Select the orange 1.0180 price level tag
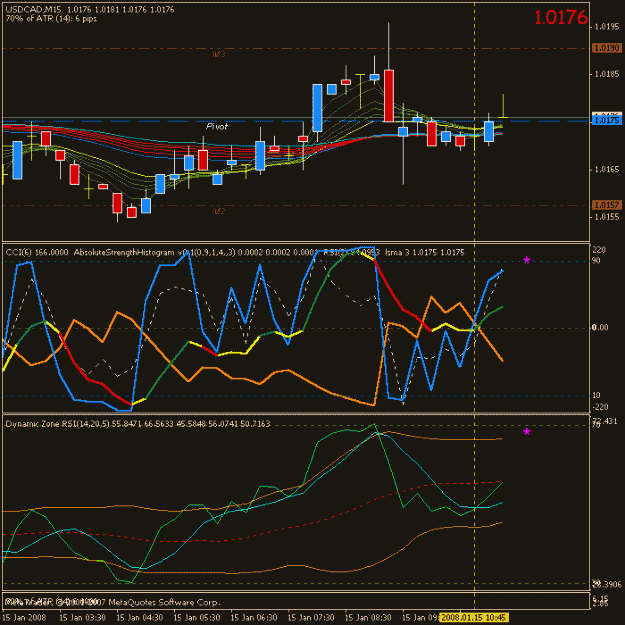This screenshot has height=625, width=625. point(607,48)
